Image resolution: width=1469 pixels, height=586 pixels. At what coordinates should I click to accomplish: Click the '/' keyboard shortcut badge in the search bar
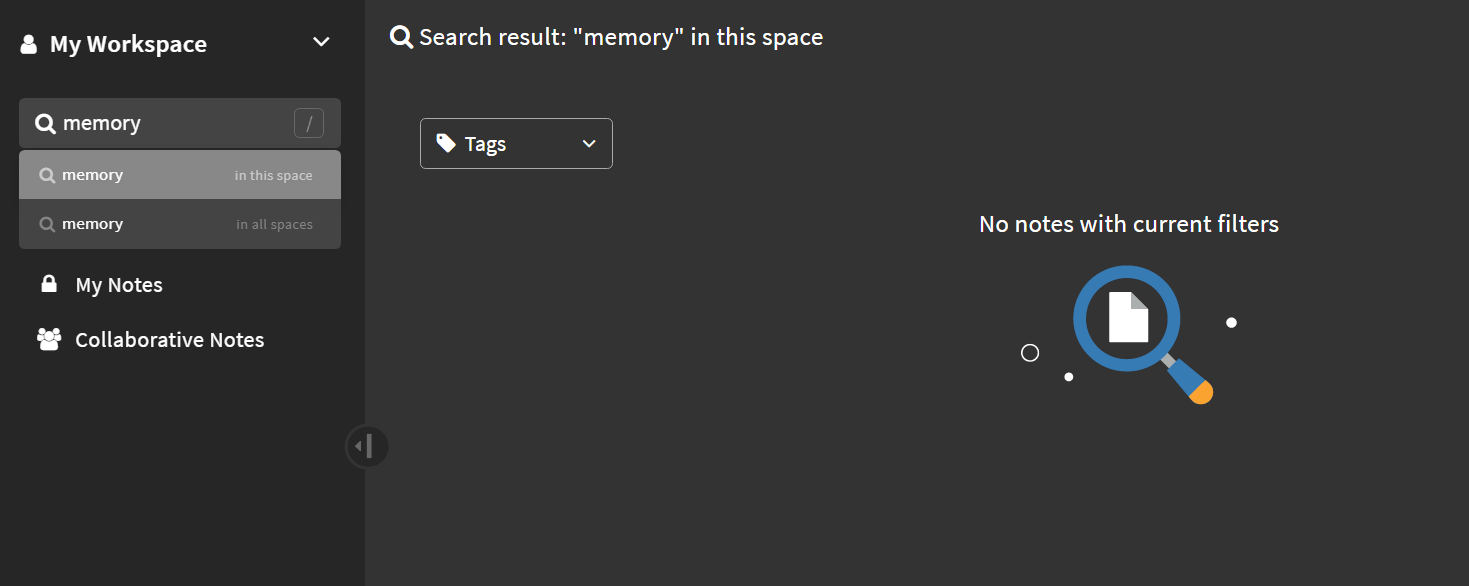pyautogui.click(x=309, y=123)
